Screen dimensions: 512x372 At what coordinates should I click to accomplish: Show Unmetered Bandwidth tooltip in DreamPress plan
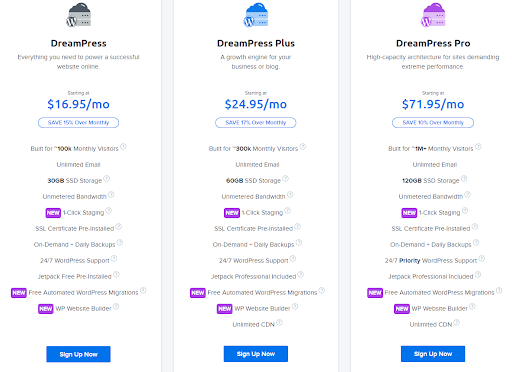click(x=111, y=195)
